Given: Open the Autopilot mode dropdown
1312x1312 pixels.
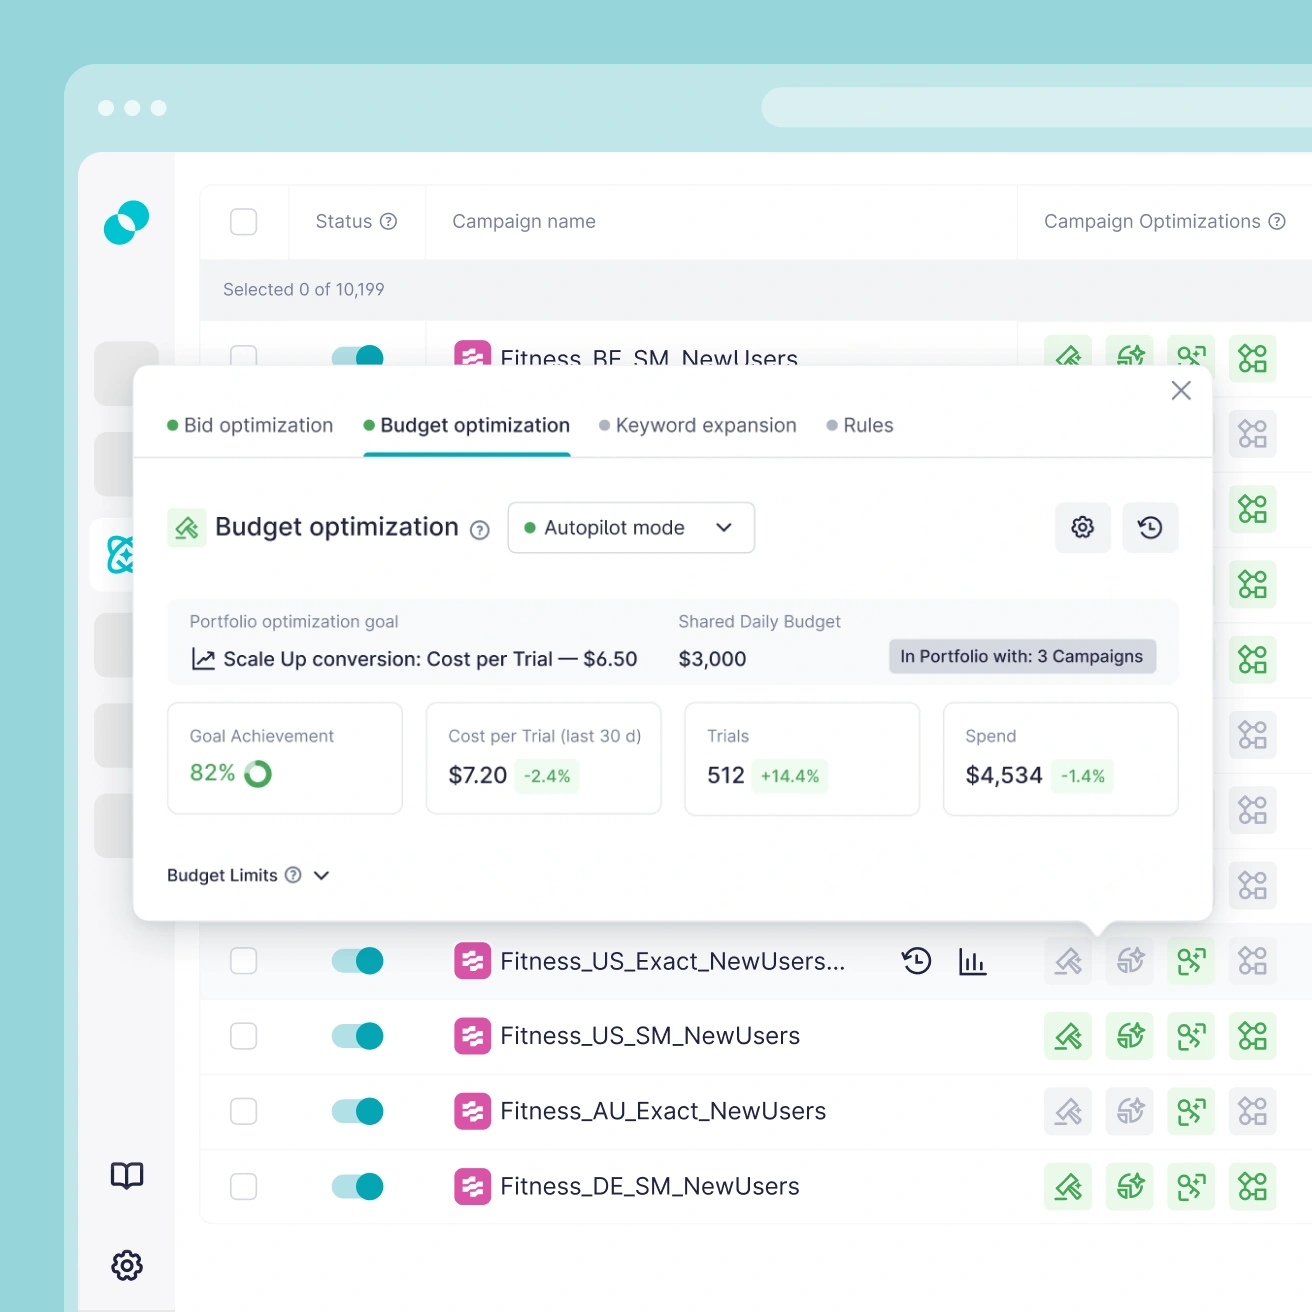Looking at the screenshot, I should click(631, 527).
